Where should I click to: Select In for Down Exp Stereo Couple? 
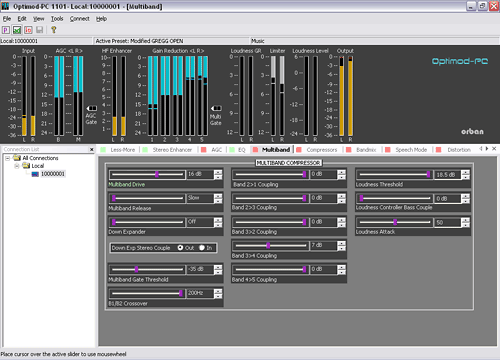pos(202,248)
